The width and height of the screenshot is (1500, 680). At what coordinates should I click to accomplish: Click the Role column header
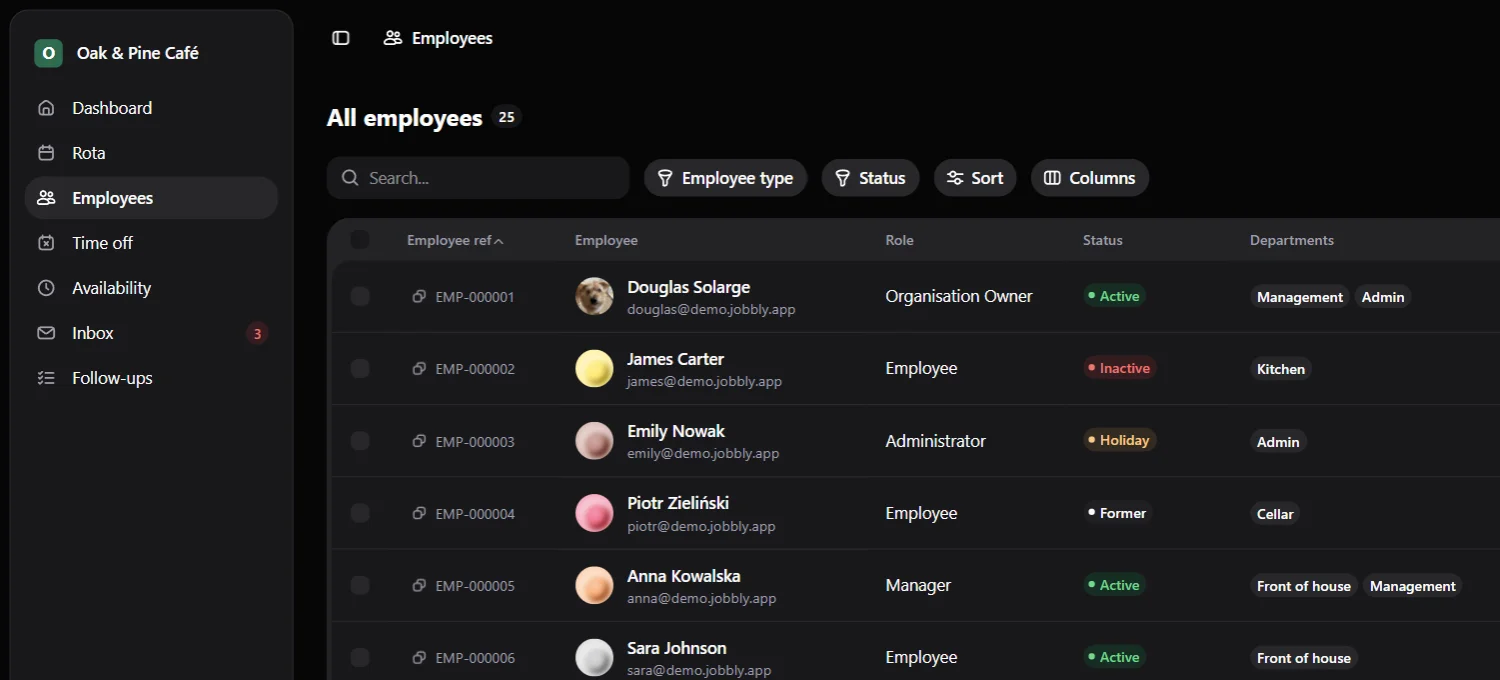[x=899, y=240]
